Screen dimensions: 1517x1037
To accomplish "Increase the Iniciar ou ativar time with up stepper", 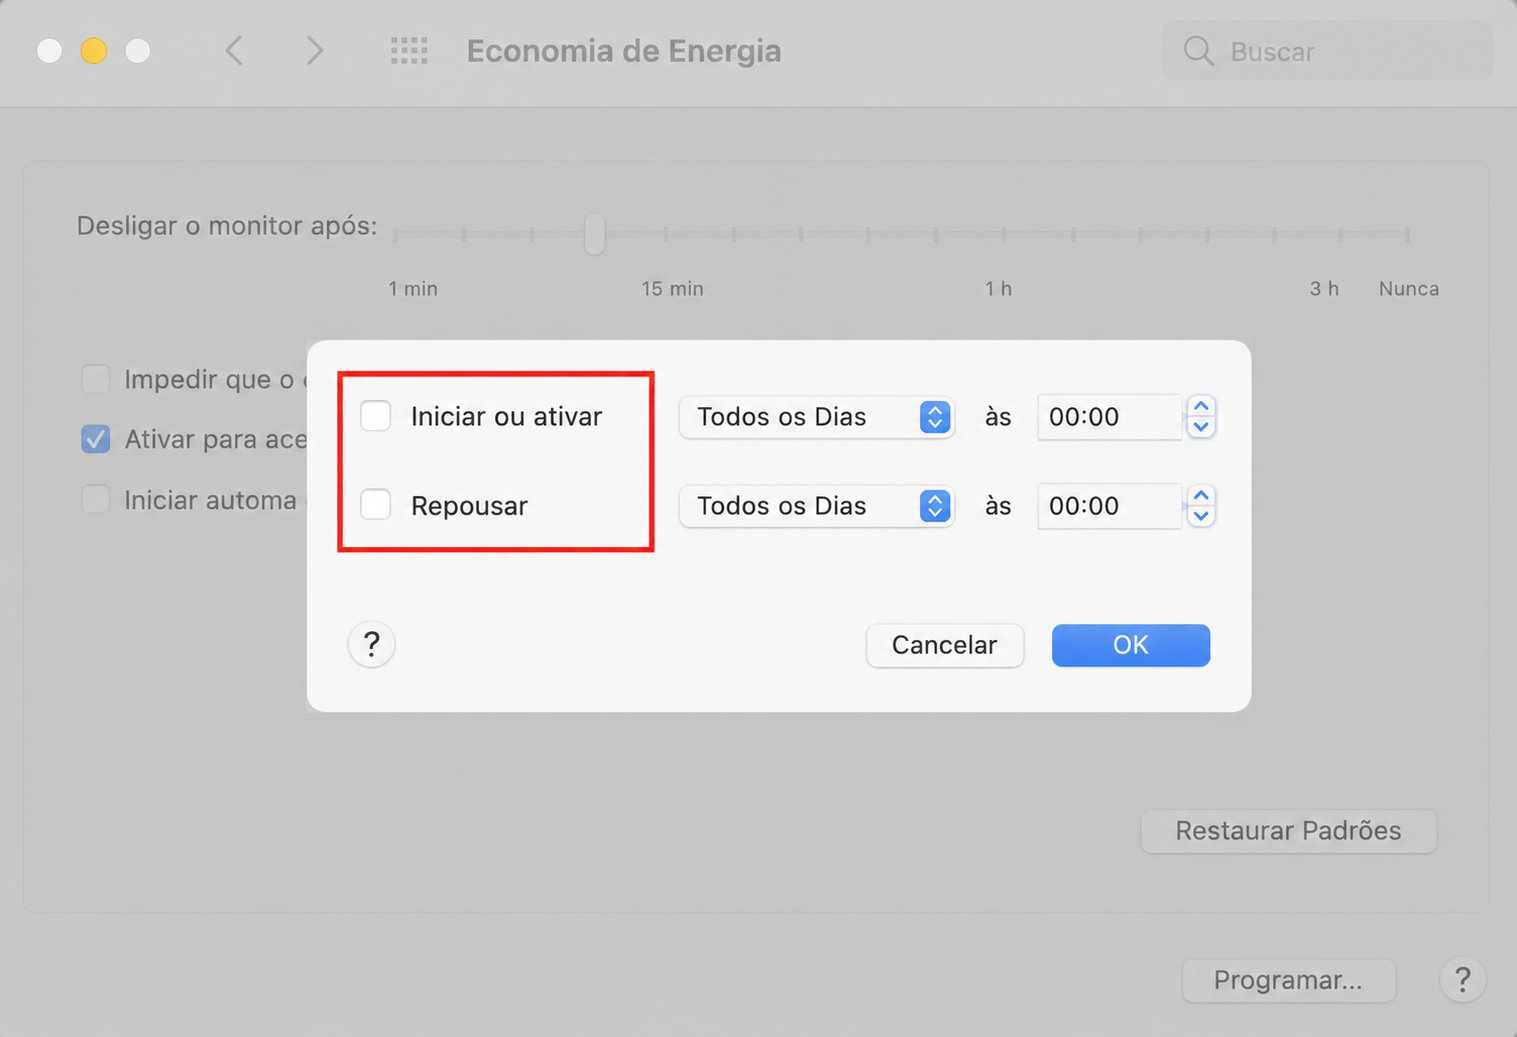I will click(x=1201, y=406).
